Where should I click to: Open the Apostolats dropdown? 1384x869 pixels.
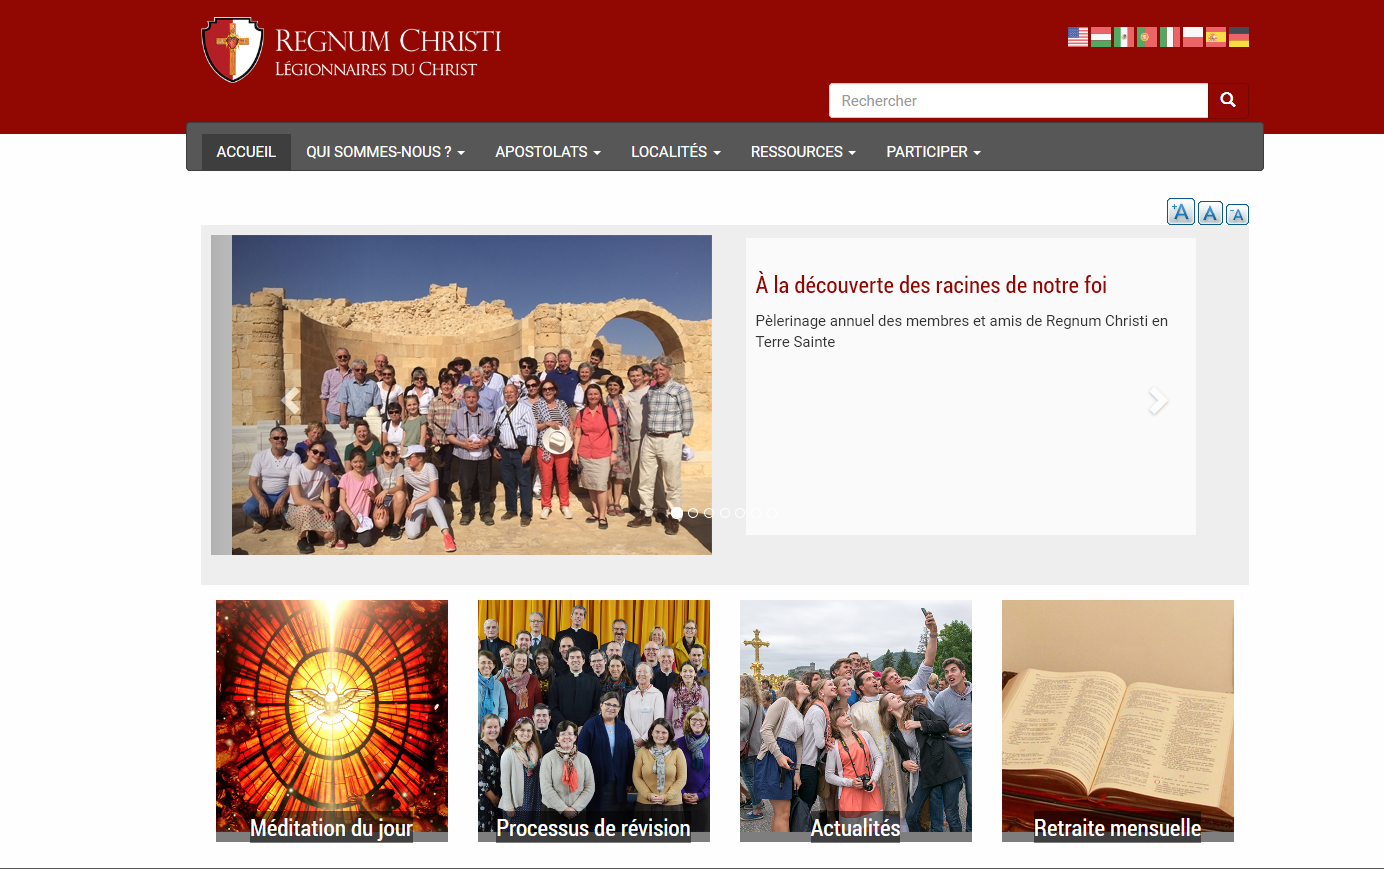pos(548,152)
